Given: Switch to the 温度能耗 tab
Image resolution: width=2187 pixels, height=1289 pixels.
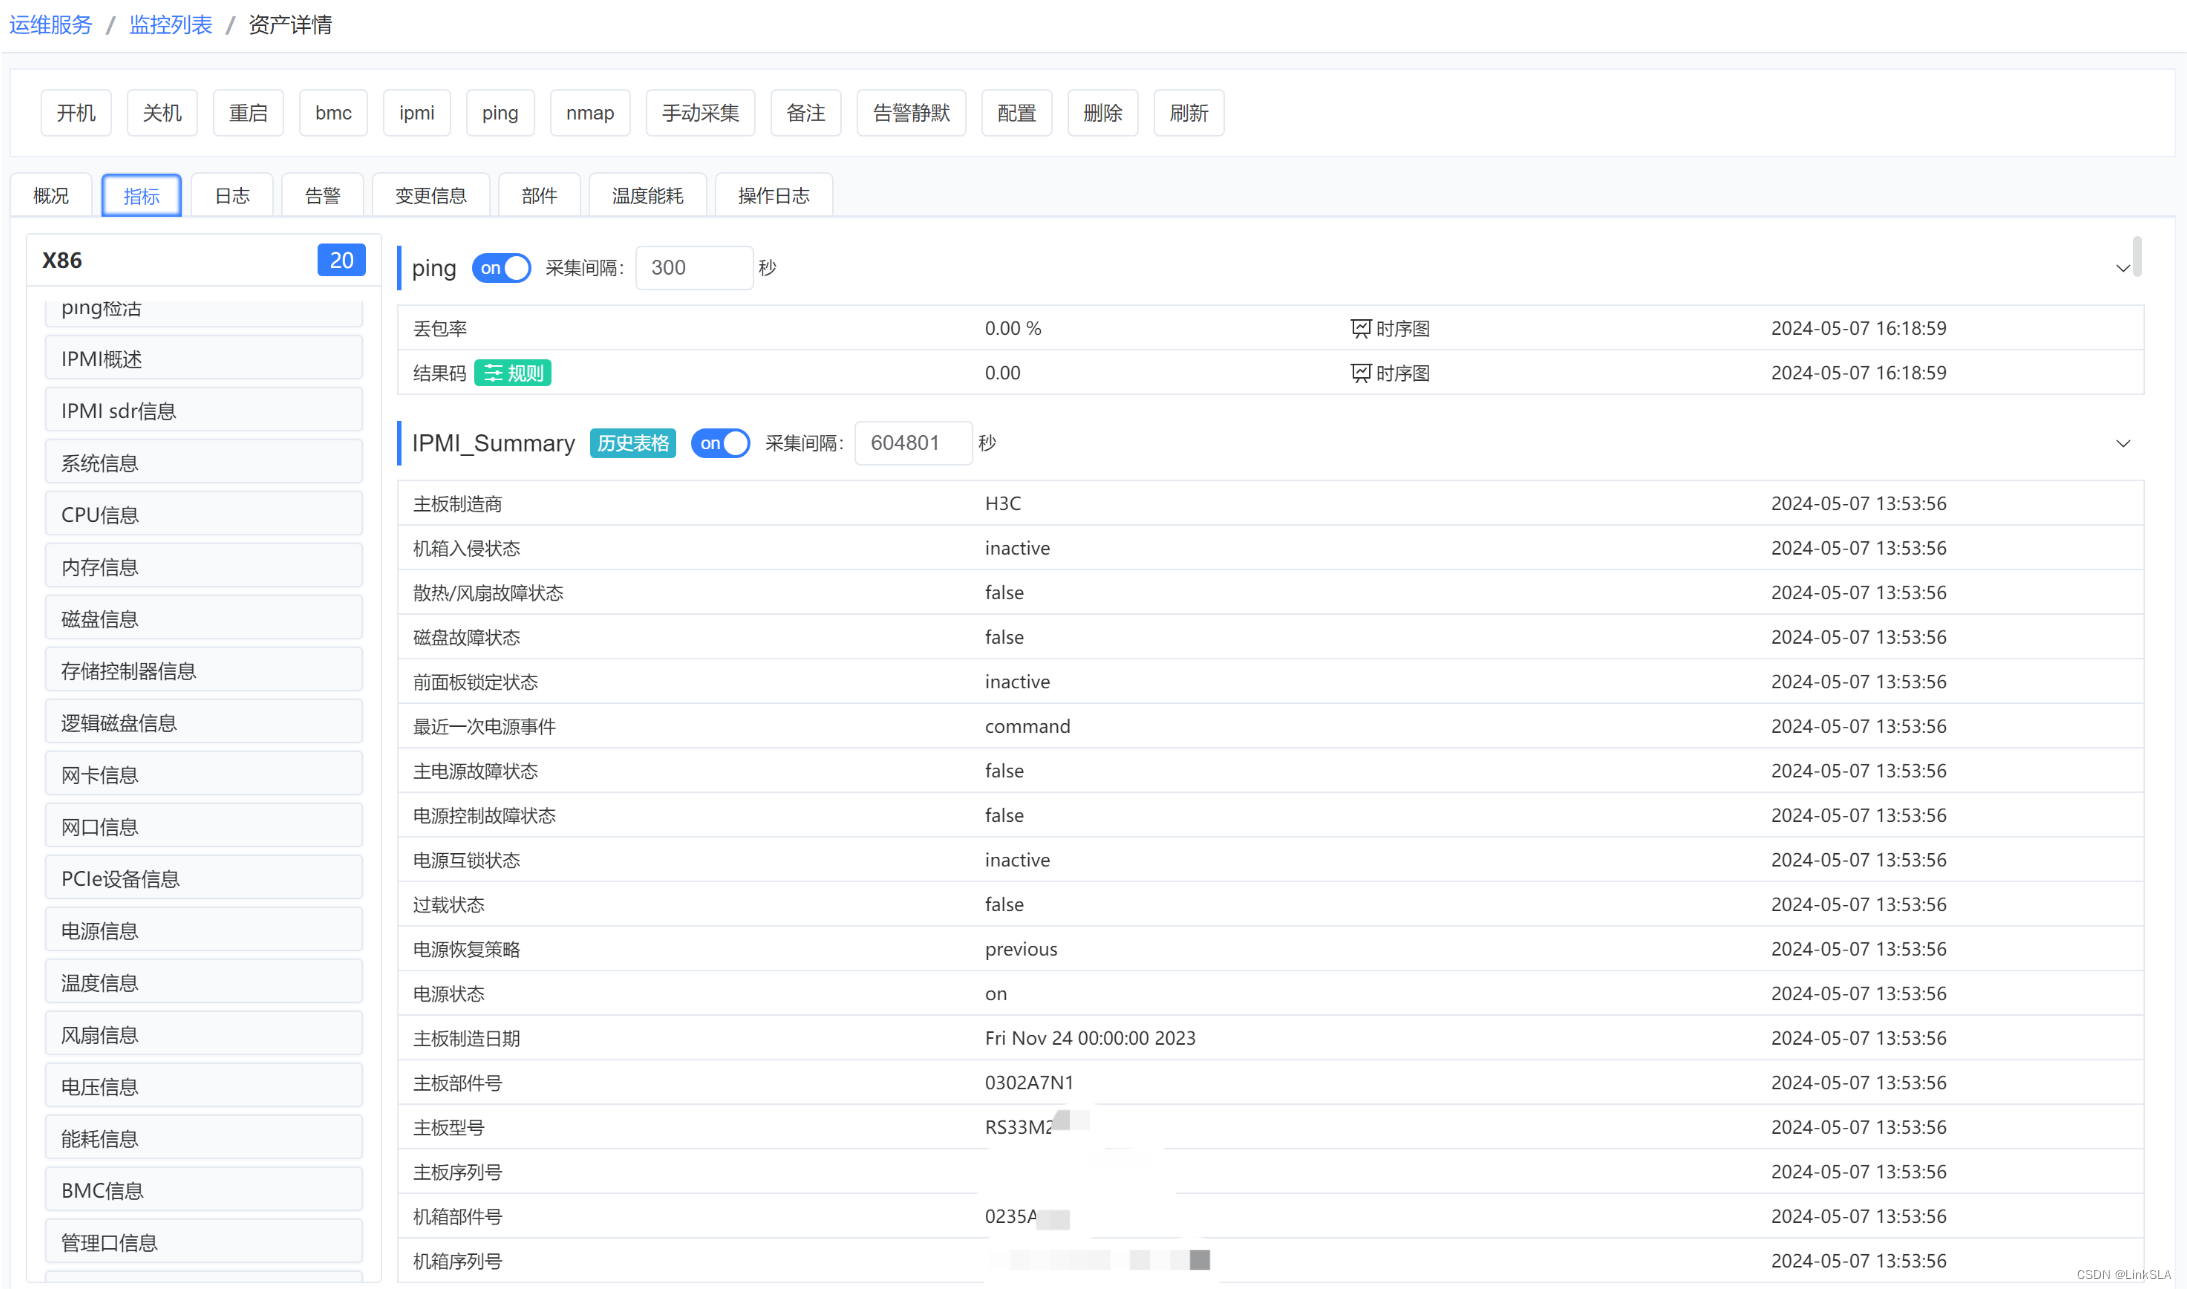Looking at the screenshot, I should point(647,196).
